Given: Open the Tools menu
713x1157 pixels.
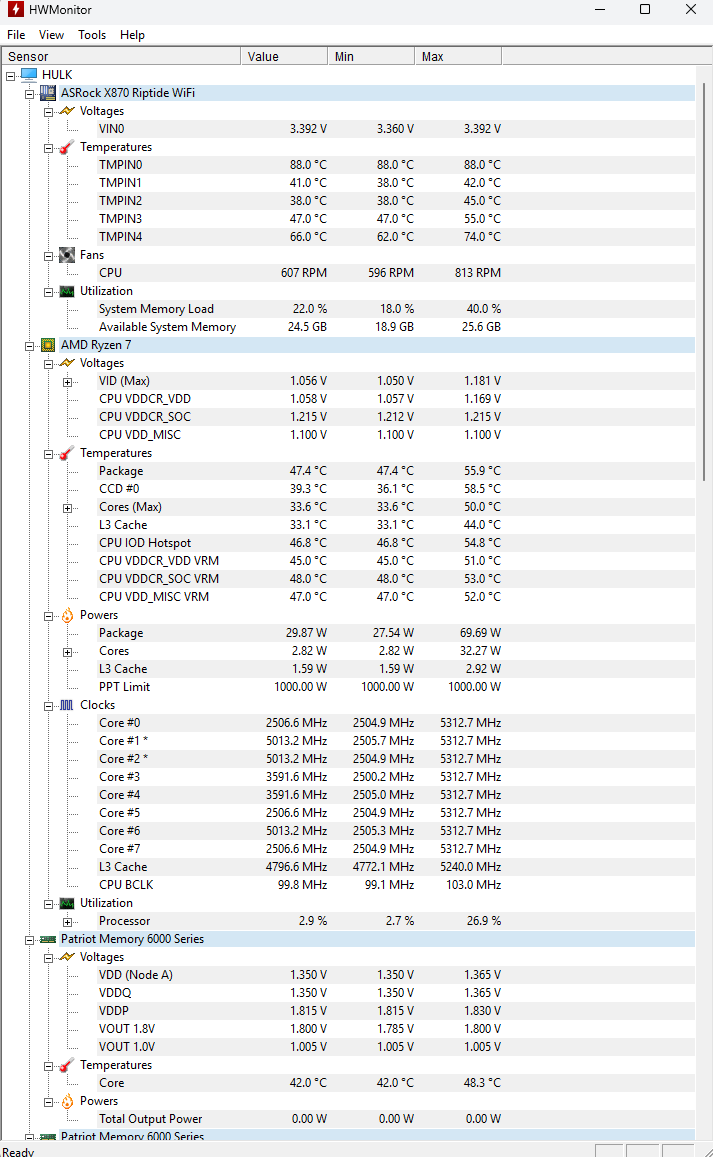Looking at the screenshot, I should click(x=92, y=35).
